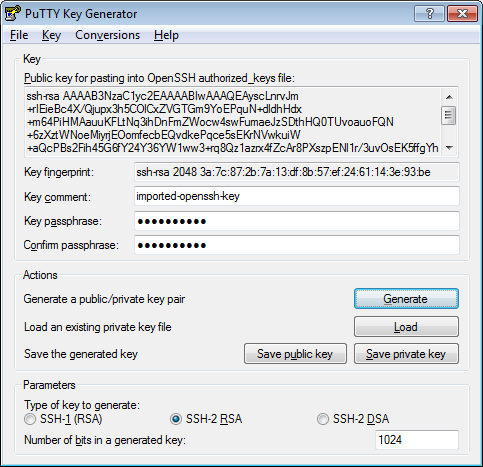Screen dimensions: 483x467
Task: Click the question mark help button
Action: click(429, 14)
